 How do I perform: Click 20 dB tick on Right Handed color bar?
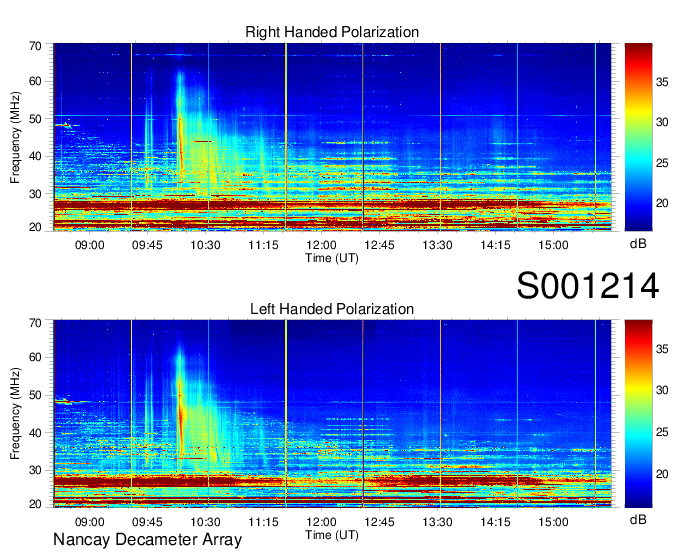click(662, 203)
